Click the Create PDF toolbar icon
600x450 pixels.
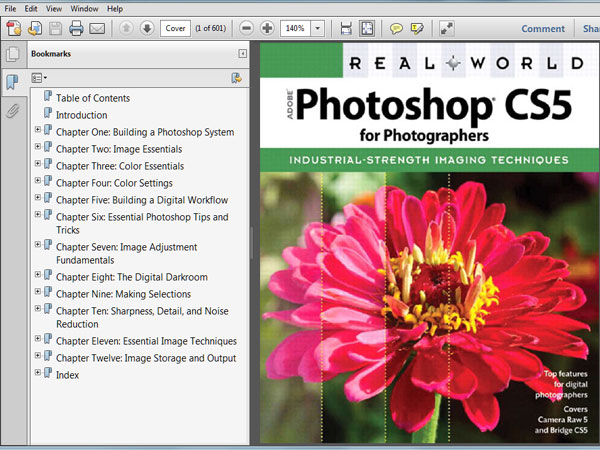(x=14, y=29)
